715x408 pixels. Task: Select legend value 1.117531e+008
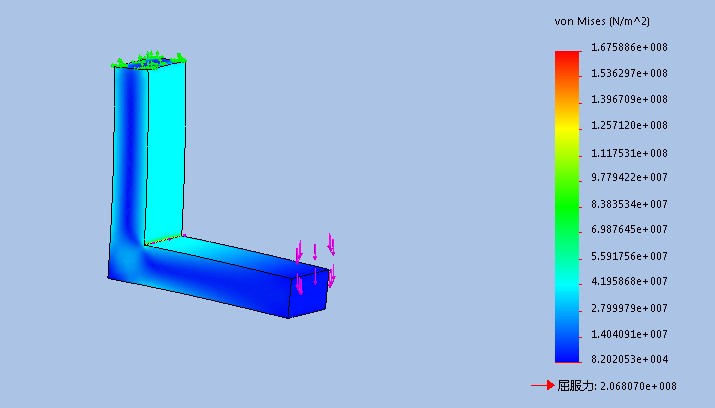click(629, 153)
